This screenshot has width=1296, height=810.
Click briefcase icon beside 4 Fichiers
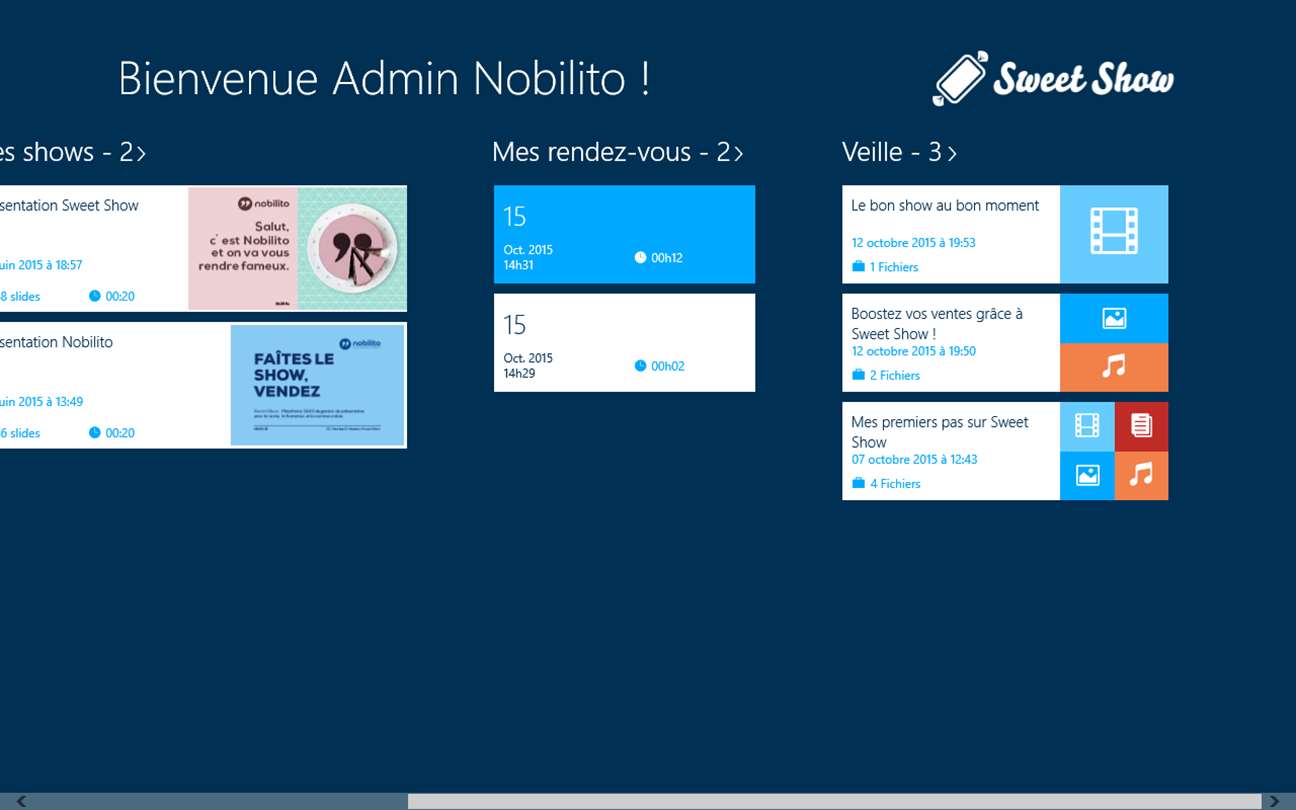point(858,483)
